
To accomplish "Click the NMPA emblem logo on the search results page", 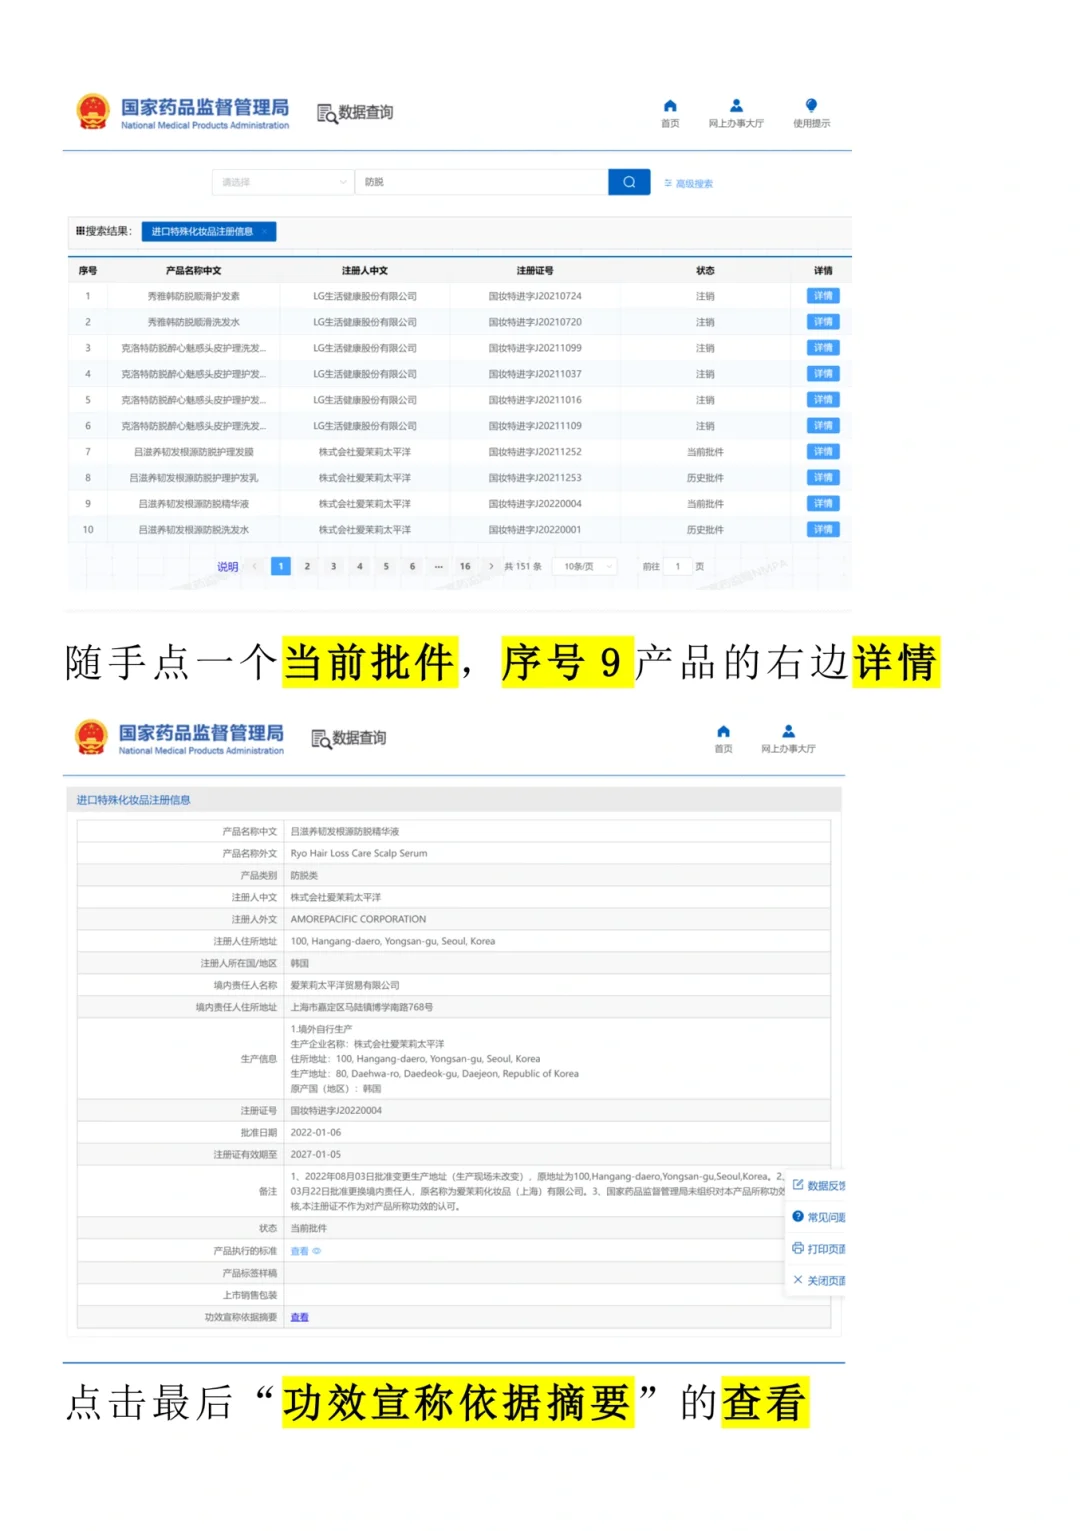I will [x=93, y=112].
